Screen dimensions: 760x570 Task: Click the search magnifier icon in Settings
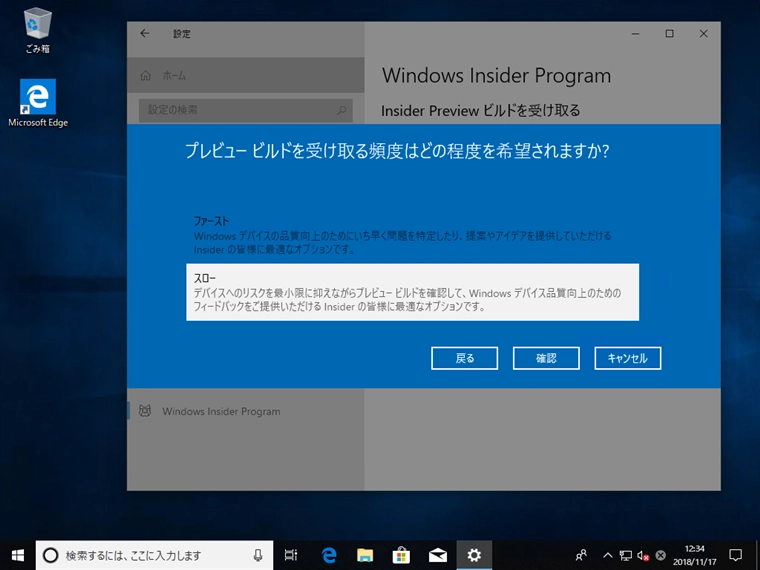tap(342, 110)
